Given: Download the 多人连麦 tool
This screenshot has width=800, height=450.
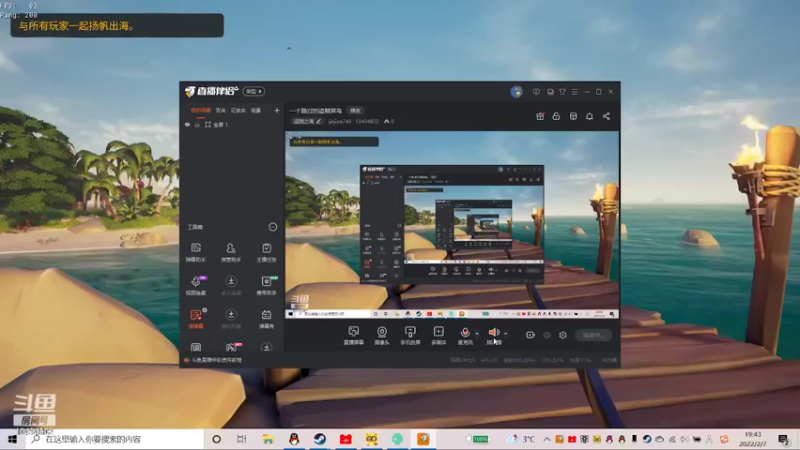Looking at the screenshot, I should click(231, 285).
